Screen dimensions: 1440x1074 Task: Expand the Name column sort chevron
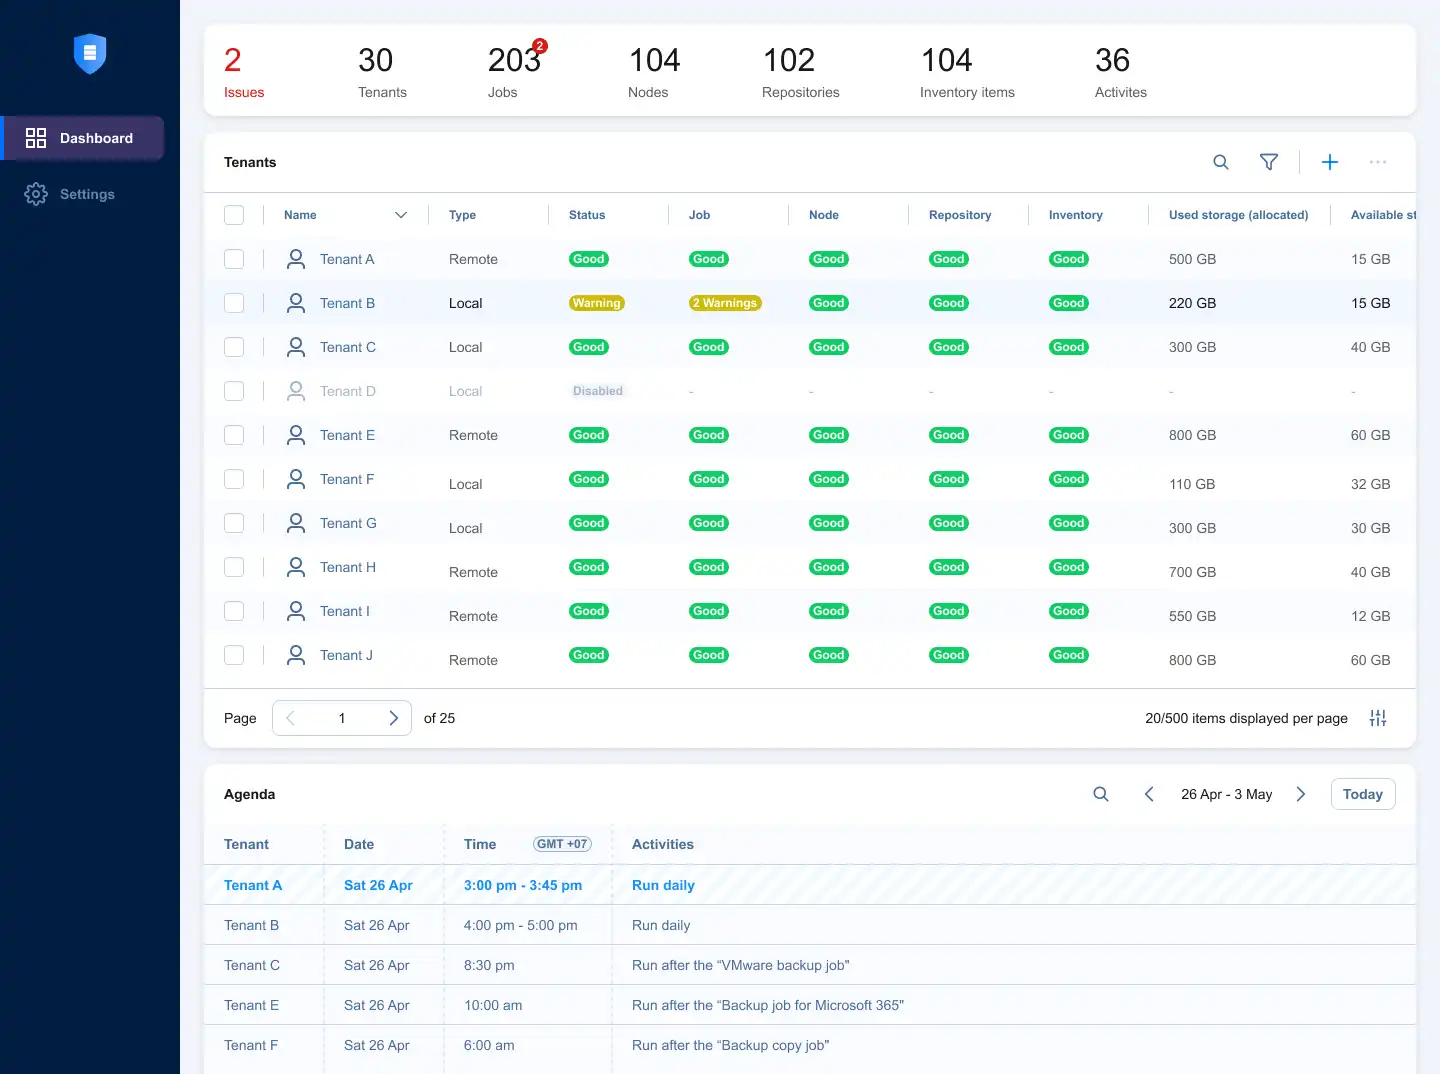(401, 215)
